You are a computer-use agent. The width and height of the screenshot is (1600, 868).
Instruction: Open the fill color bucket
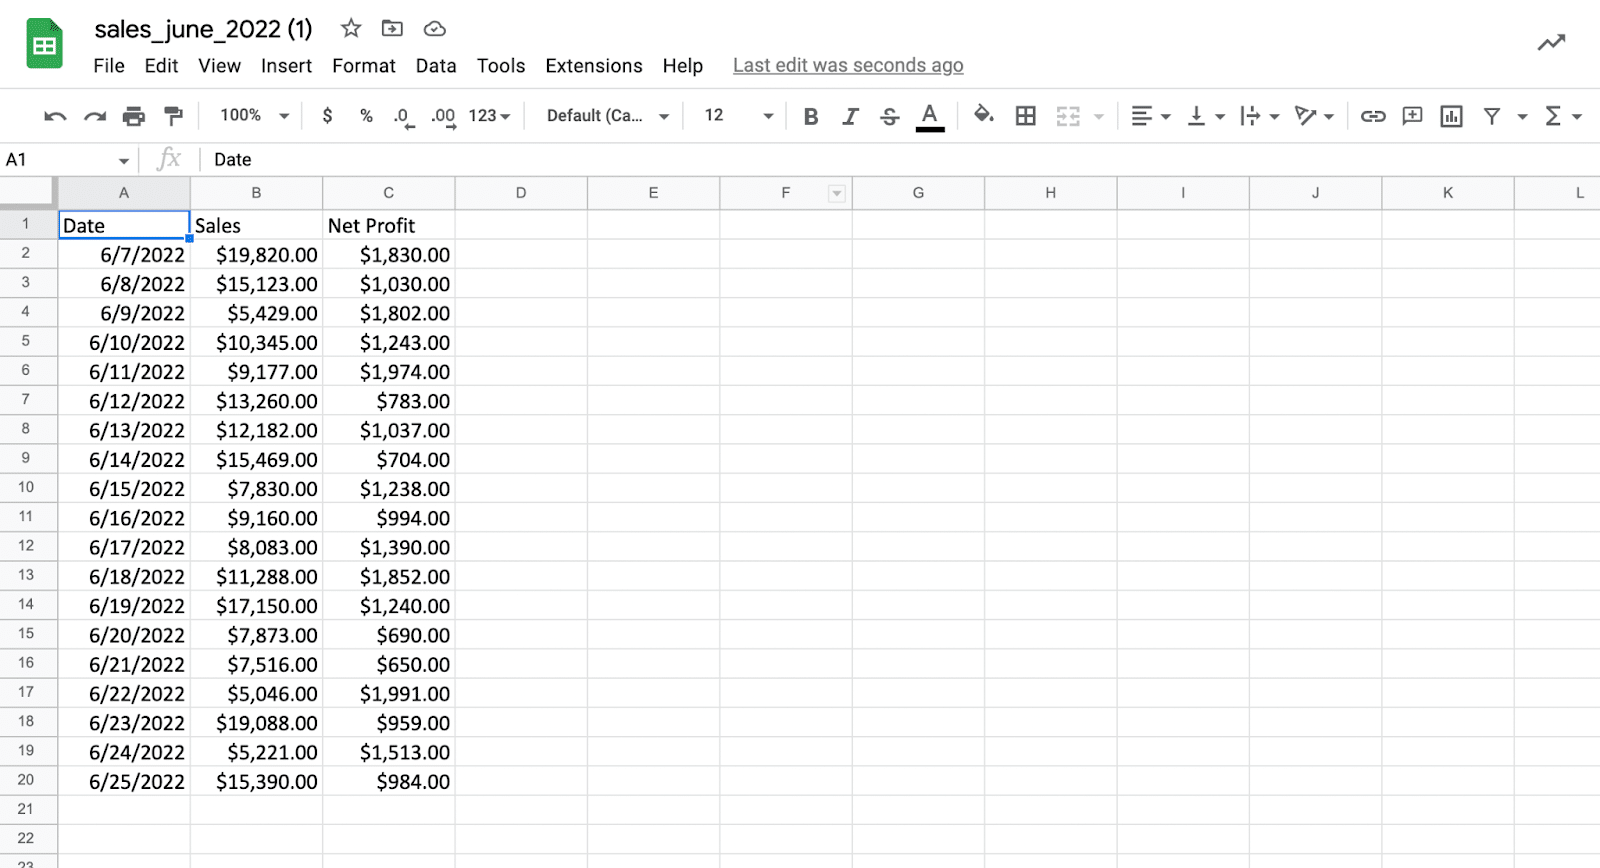point(983,115)
